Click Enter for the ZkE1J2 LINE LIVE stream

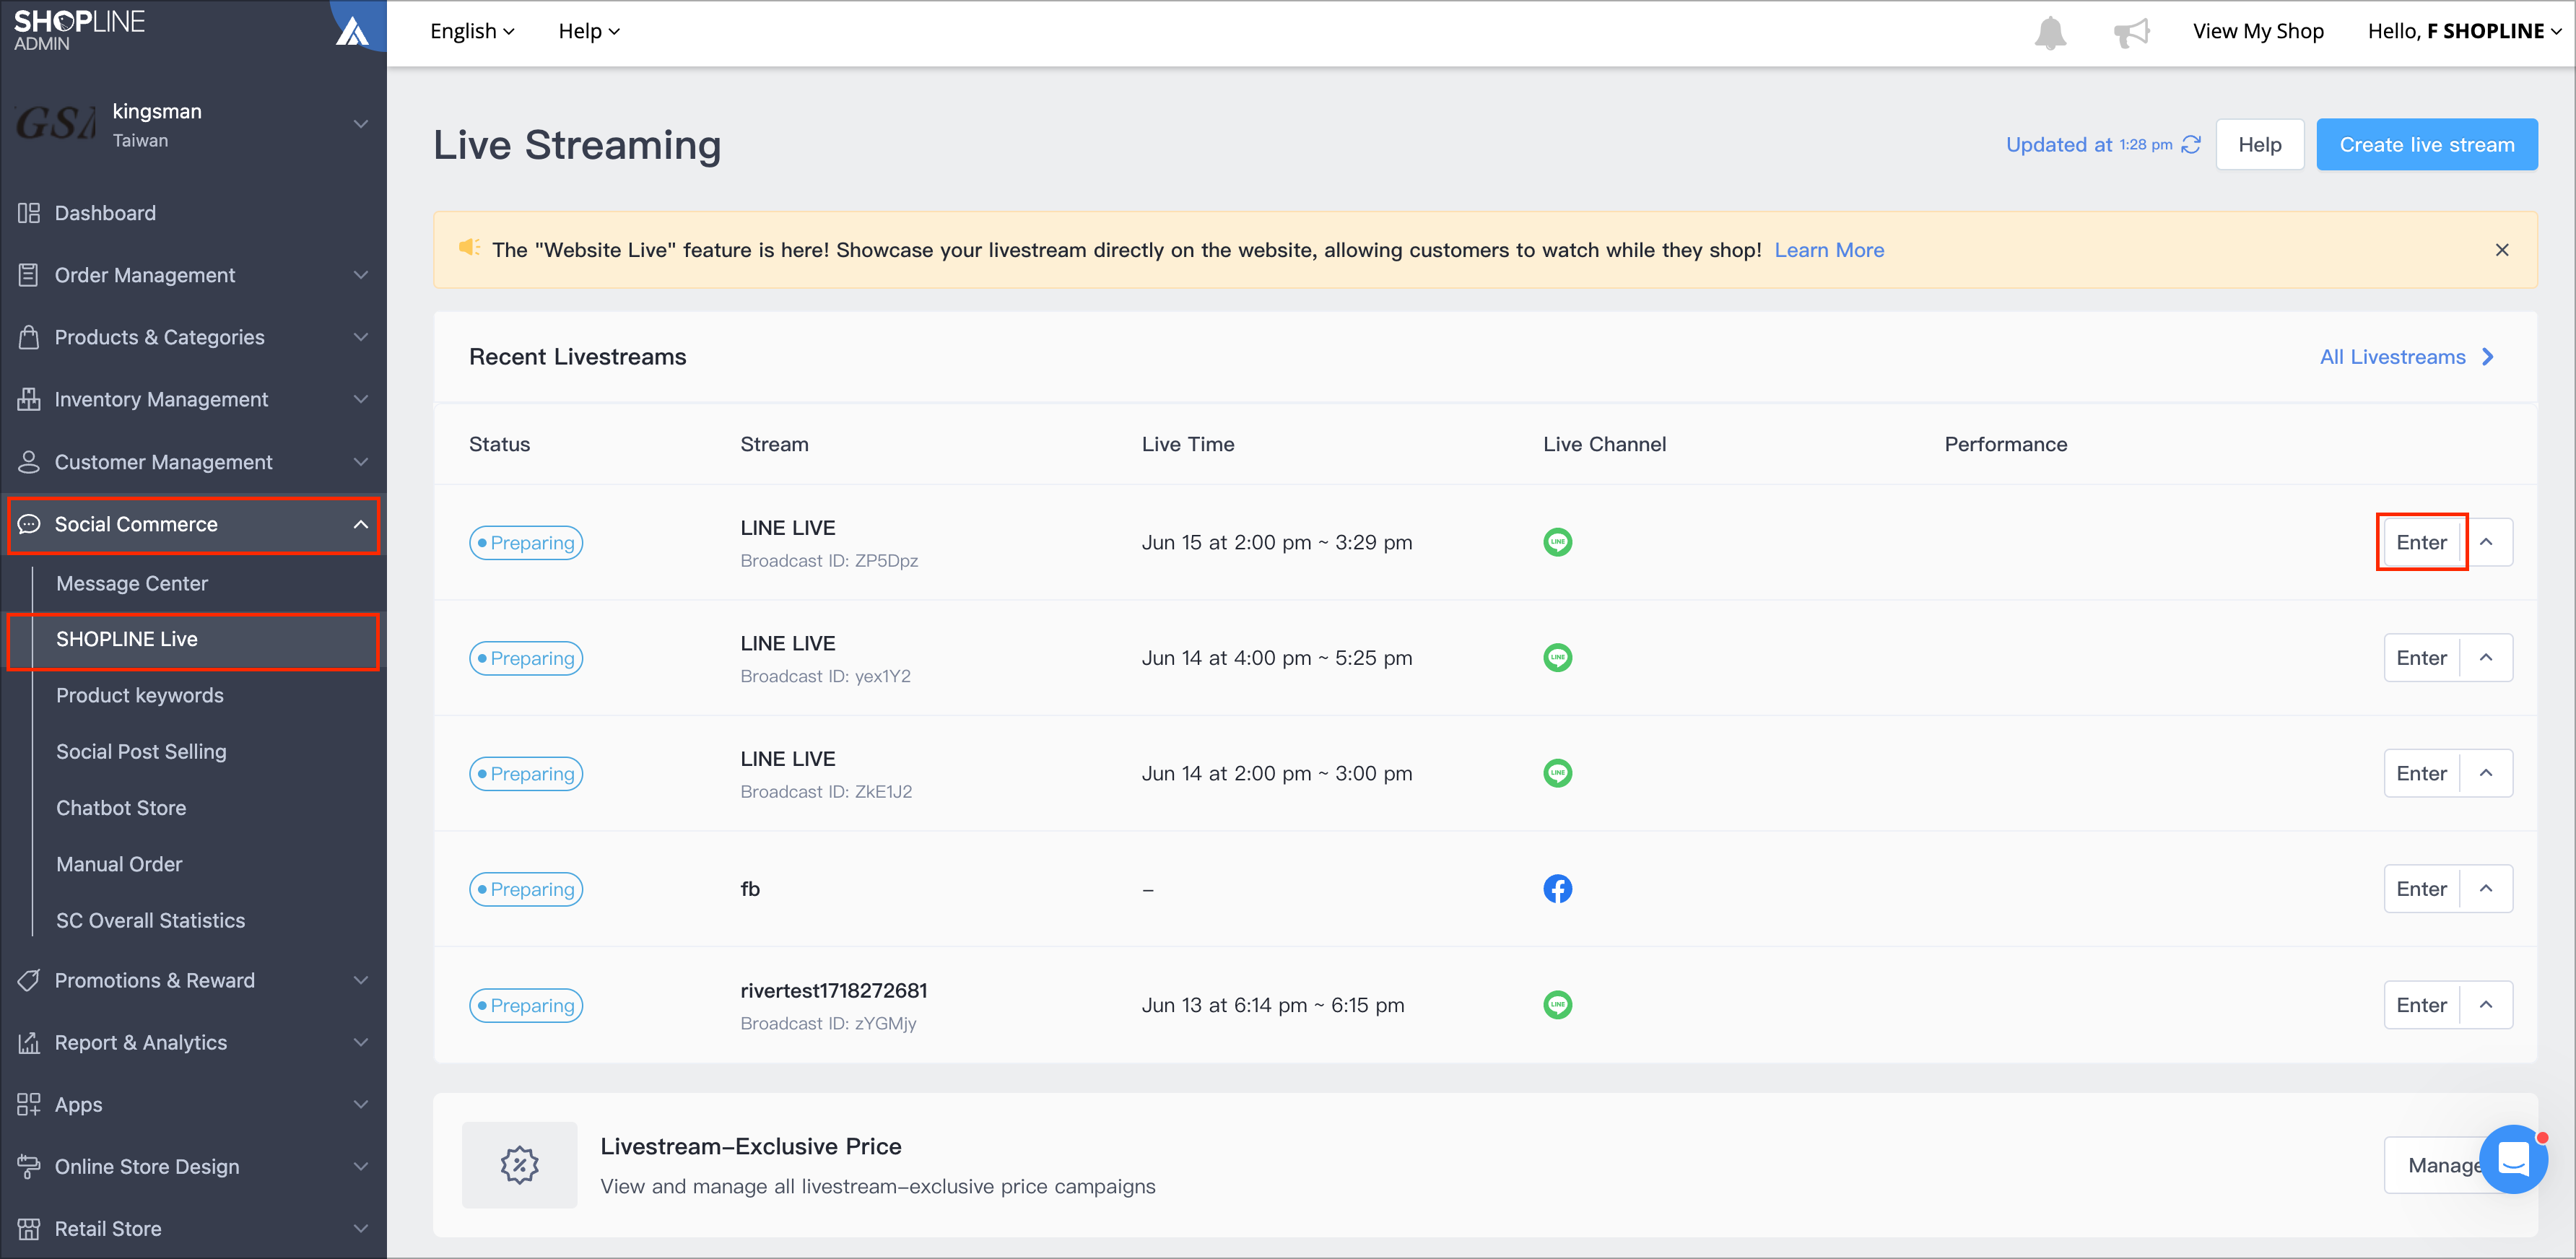2421,773
